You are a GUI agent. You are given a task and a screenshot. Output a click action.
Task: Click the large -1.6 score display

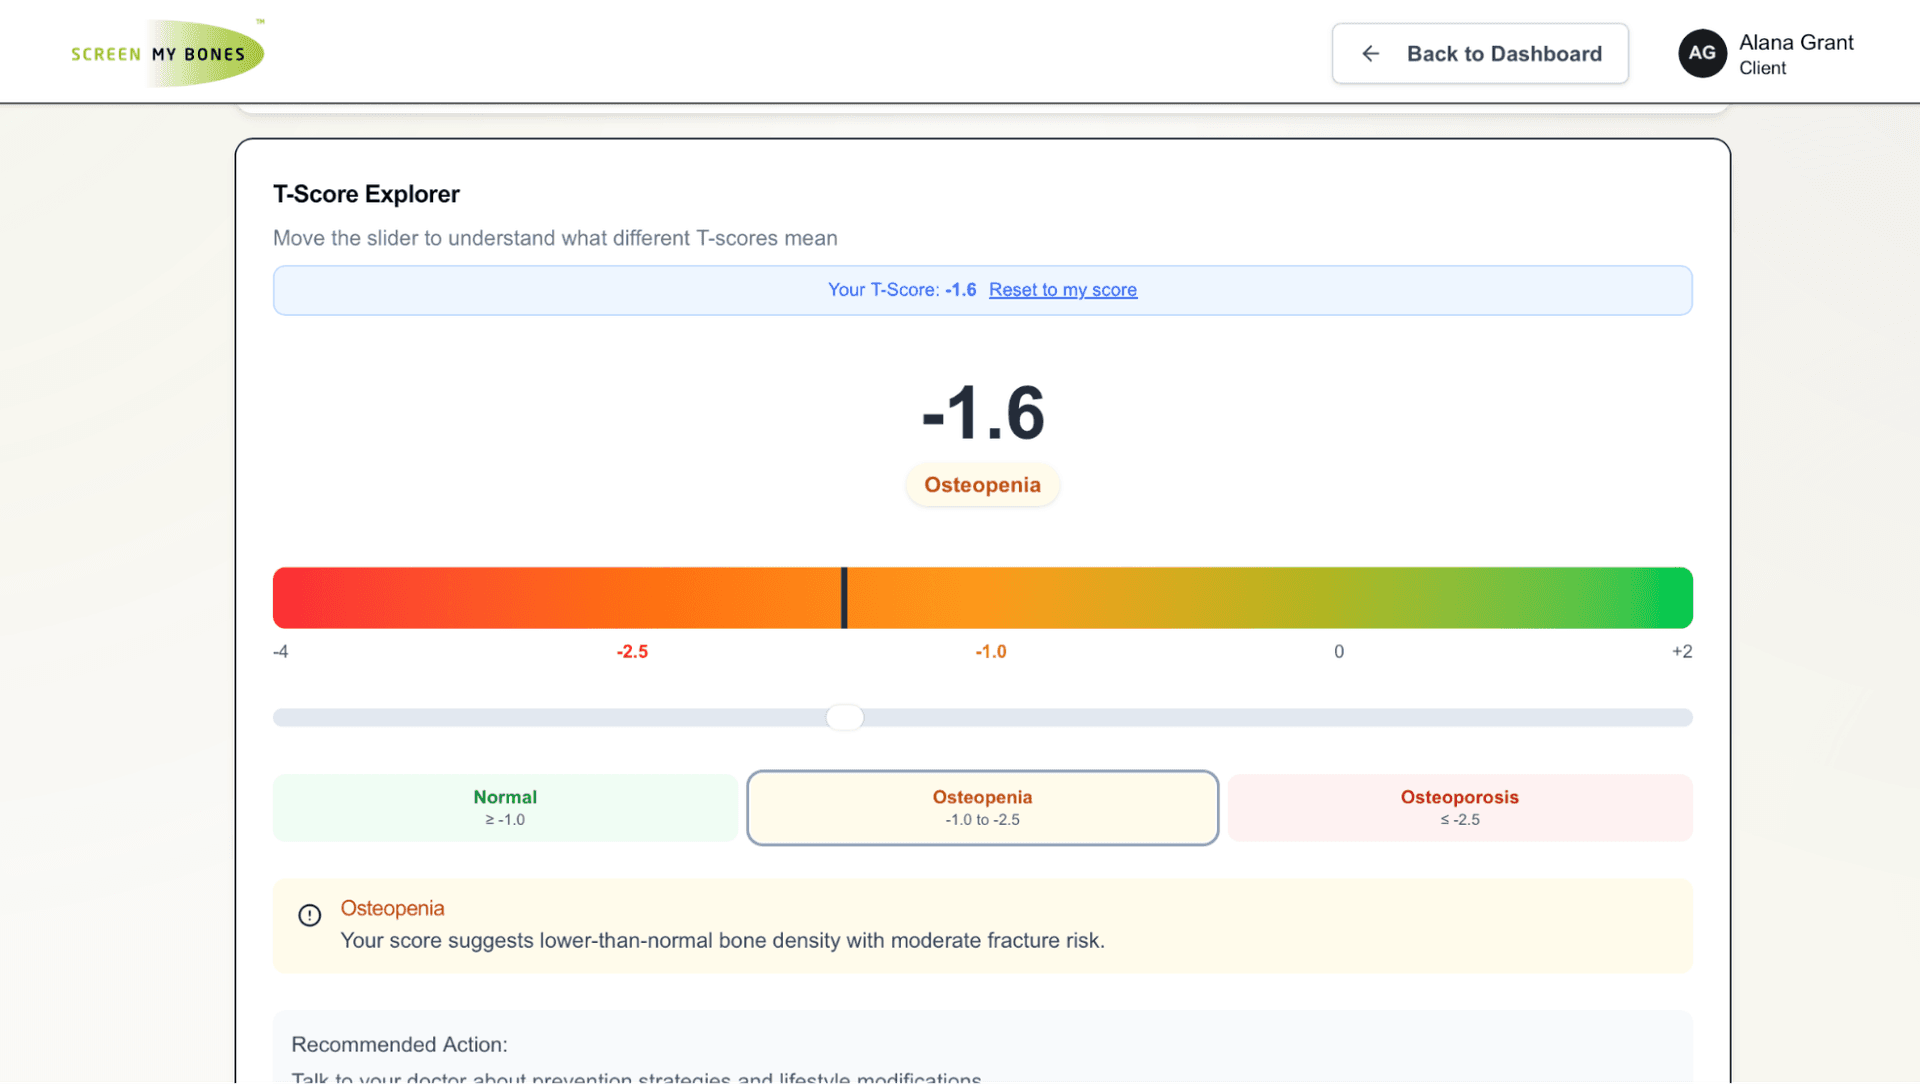point(982,413)
